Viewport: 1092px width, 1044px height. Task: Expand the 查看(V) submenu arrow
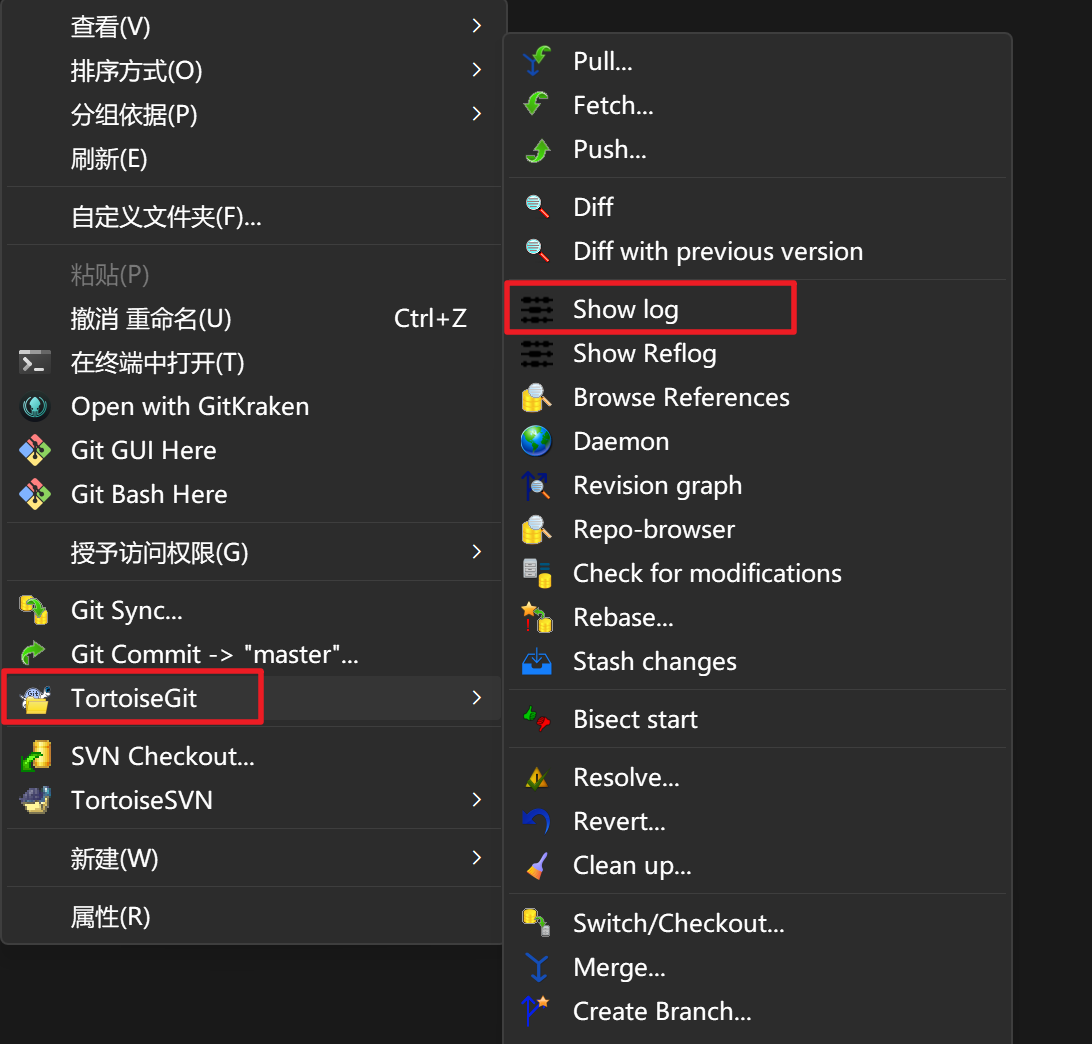[477, 27]
